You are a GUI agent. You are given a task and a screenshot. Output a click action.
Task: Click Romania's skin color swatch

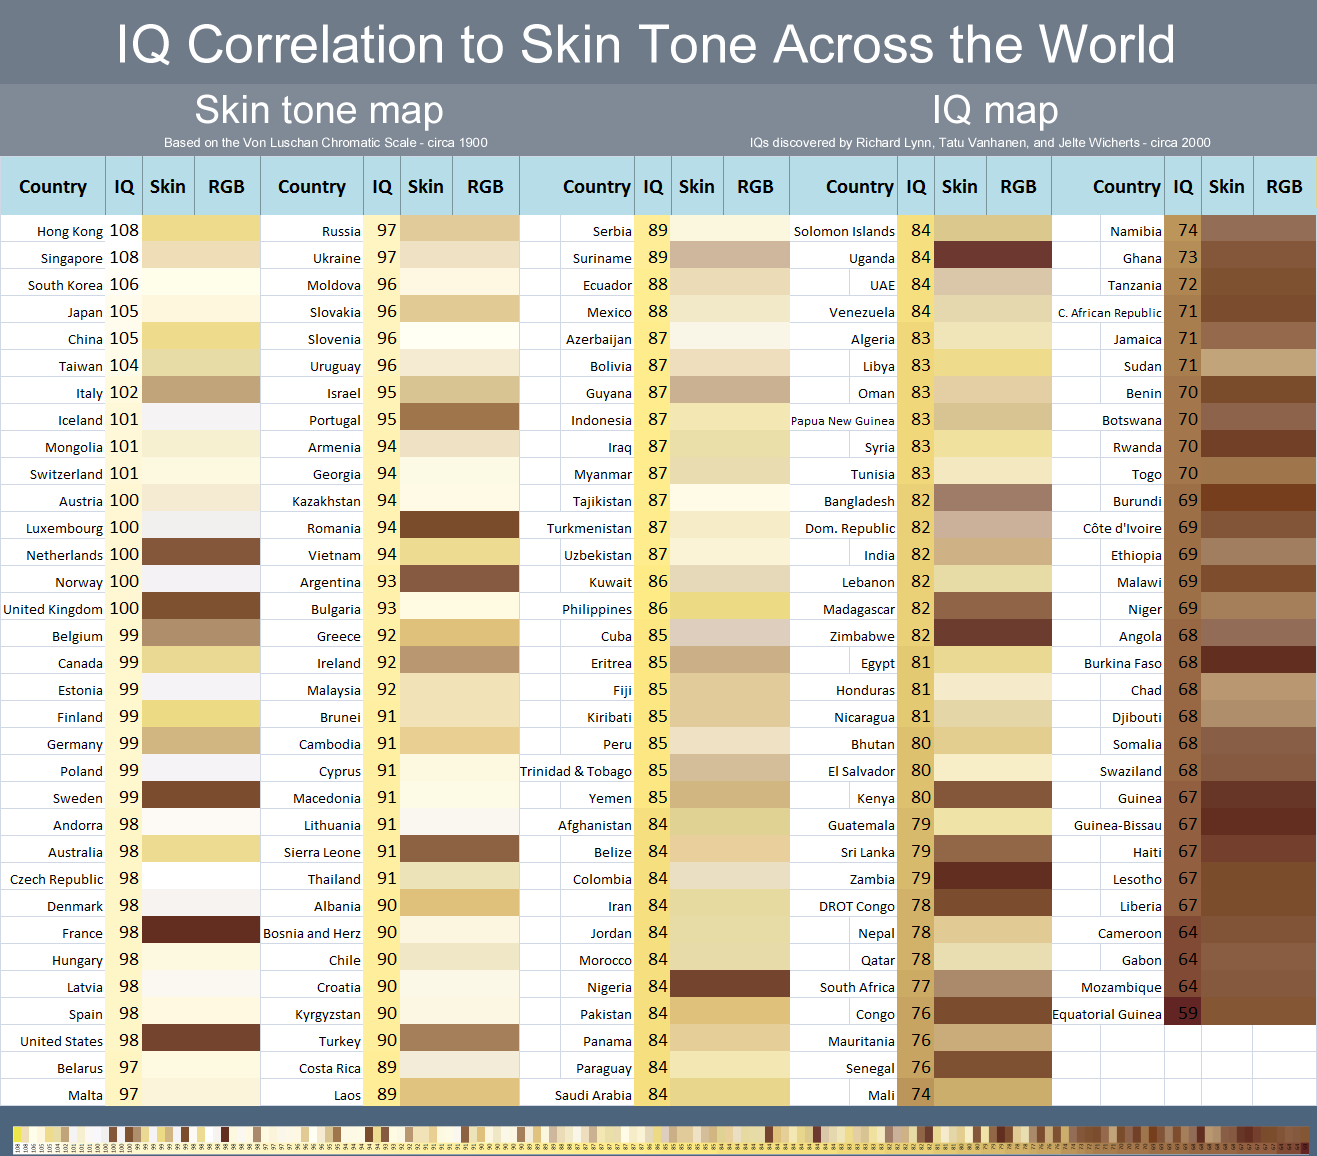click(x=460, y=527)
